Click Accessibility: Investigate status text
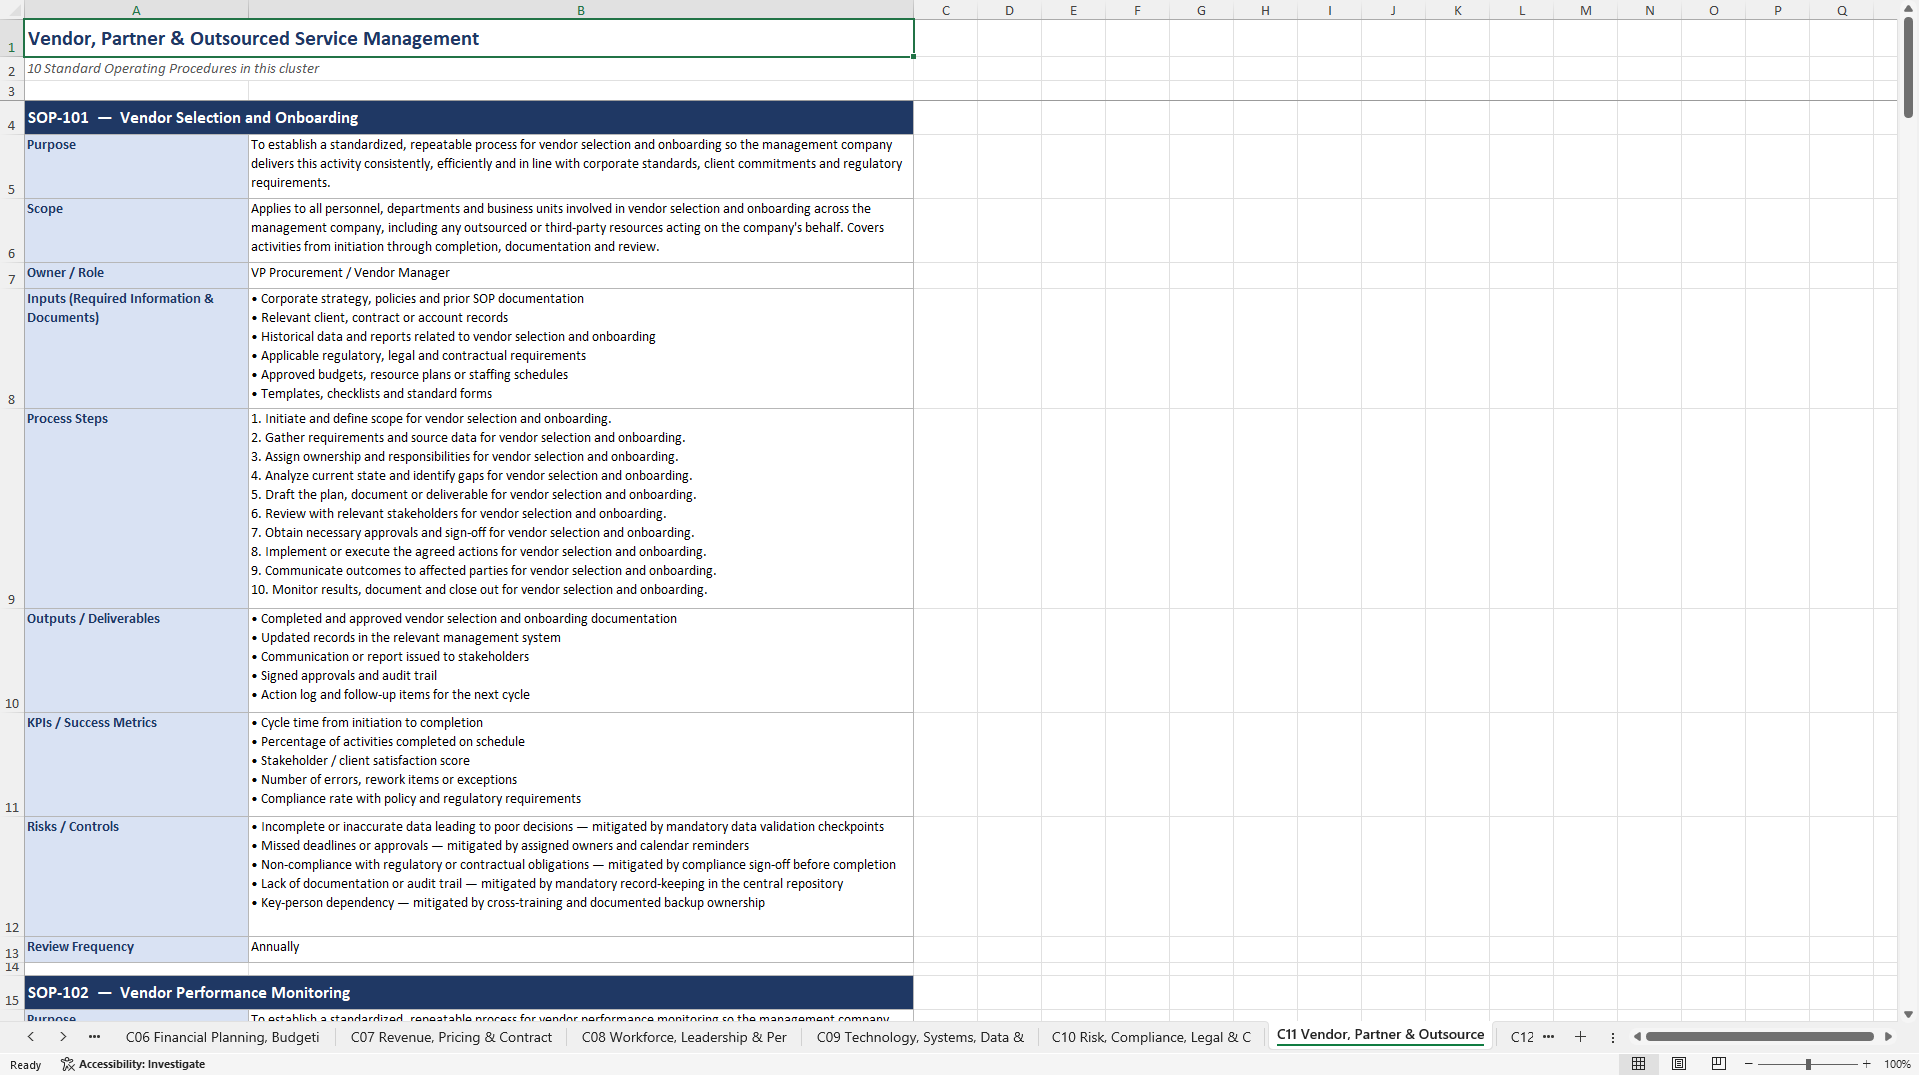The image size is (1919, 1075). (x=142, y=1064)
